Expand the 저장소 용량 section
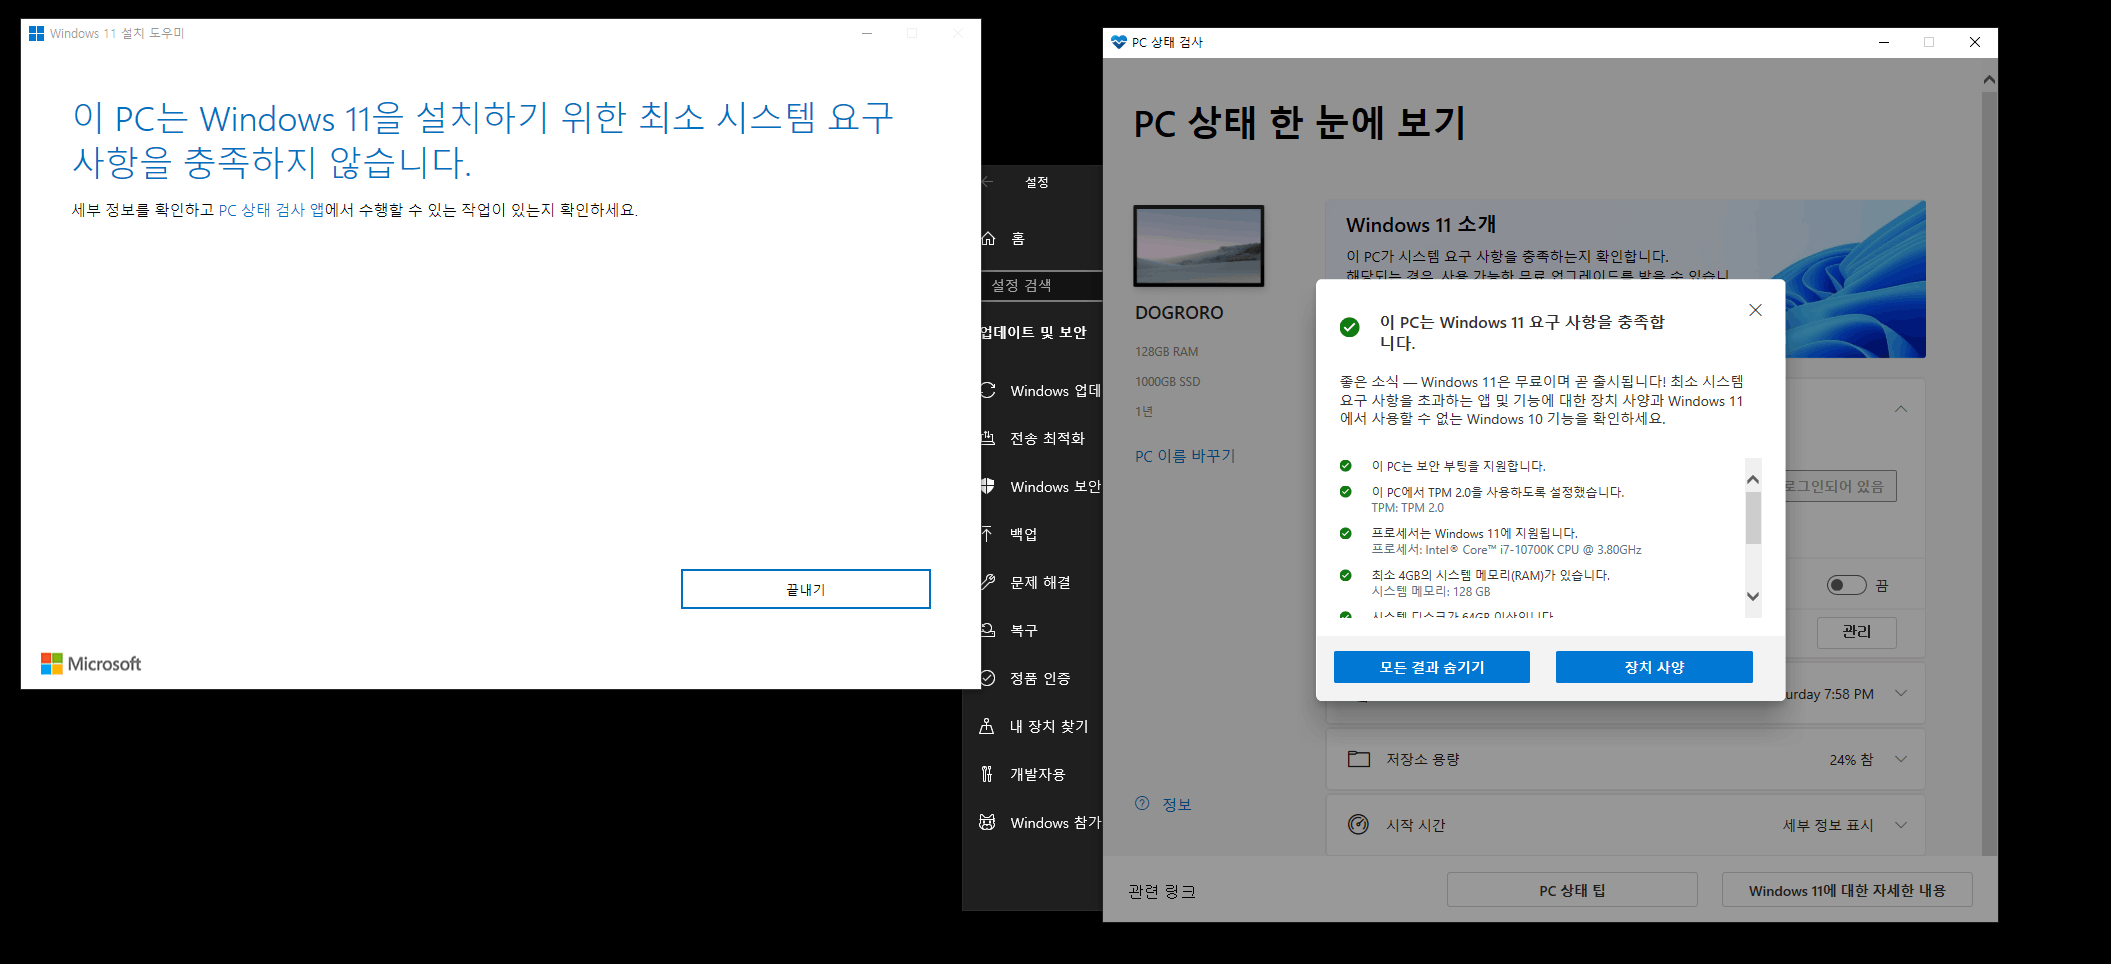Image resolution: width=2111 pixels, height=964 pixels. coord(1901,759)
